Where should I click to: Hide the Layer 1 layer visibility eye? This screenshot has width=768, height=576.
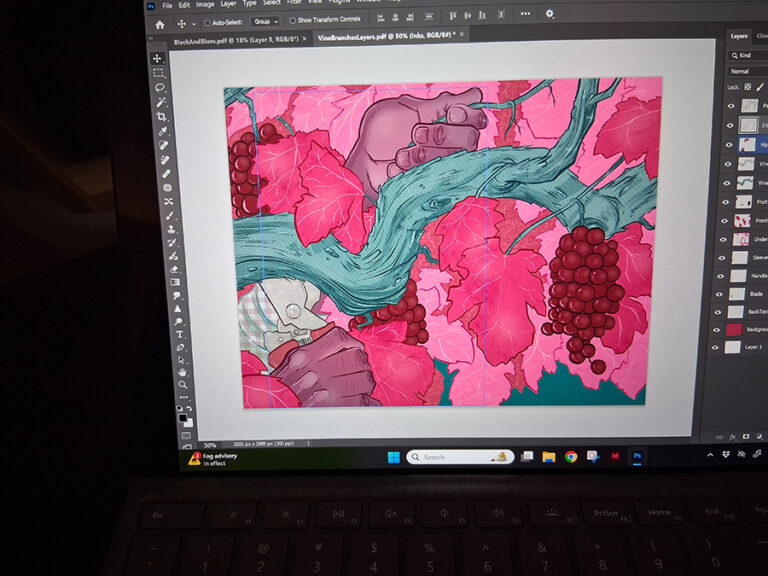[715, 347]
